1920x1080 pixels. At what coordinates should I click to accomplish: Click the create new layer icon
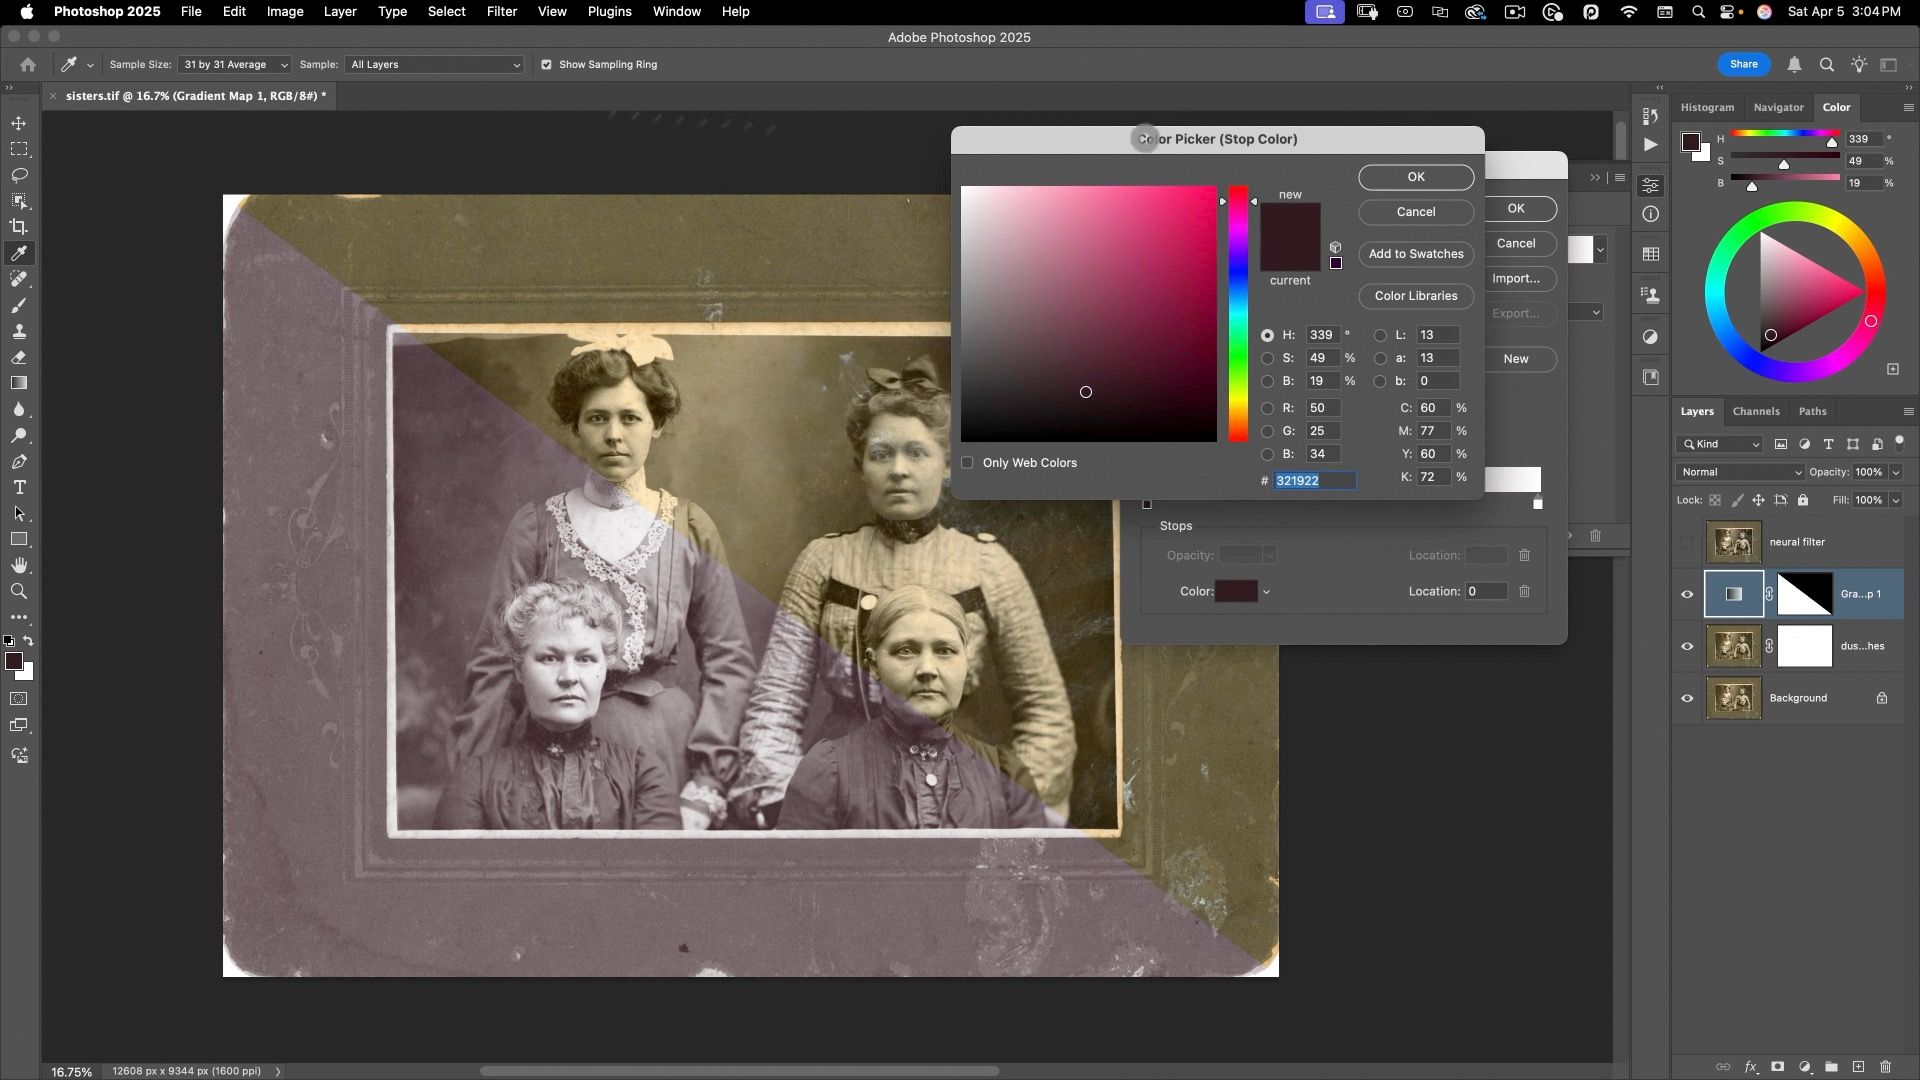tap(1858, 1067)
